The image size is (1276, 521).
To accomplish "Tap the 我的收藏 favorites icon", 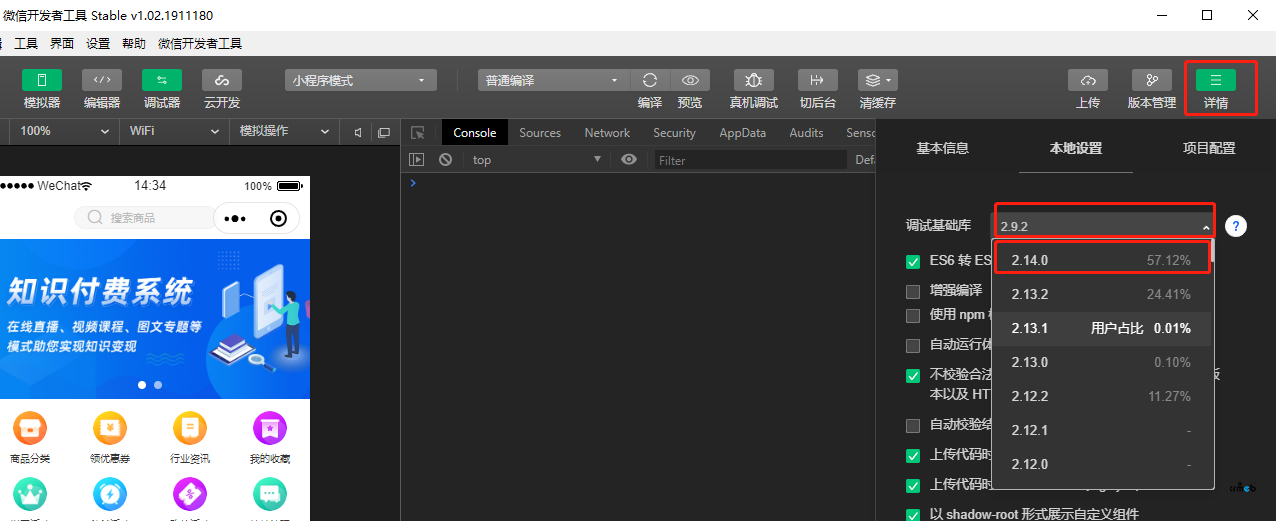I will [x=270, y=428].
